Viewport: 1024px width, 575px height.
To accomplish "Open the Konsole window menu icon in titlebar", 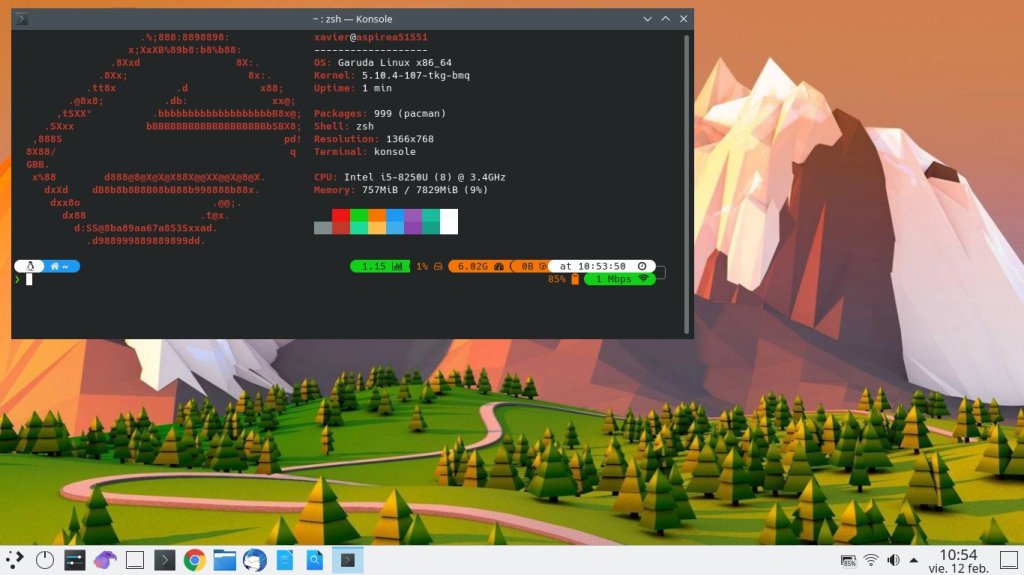I will (x=22, y=19).
